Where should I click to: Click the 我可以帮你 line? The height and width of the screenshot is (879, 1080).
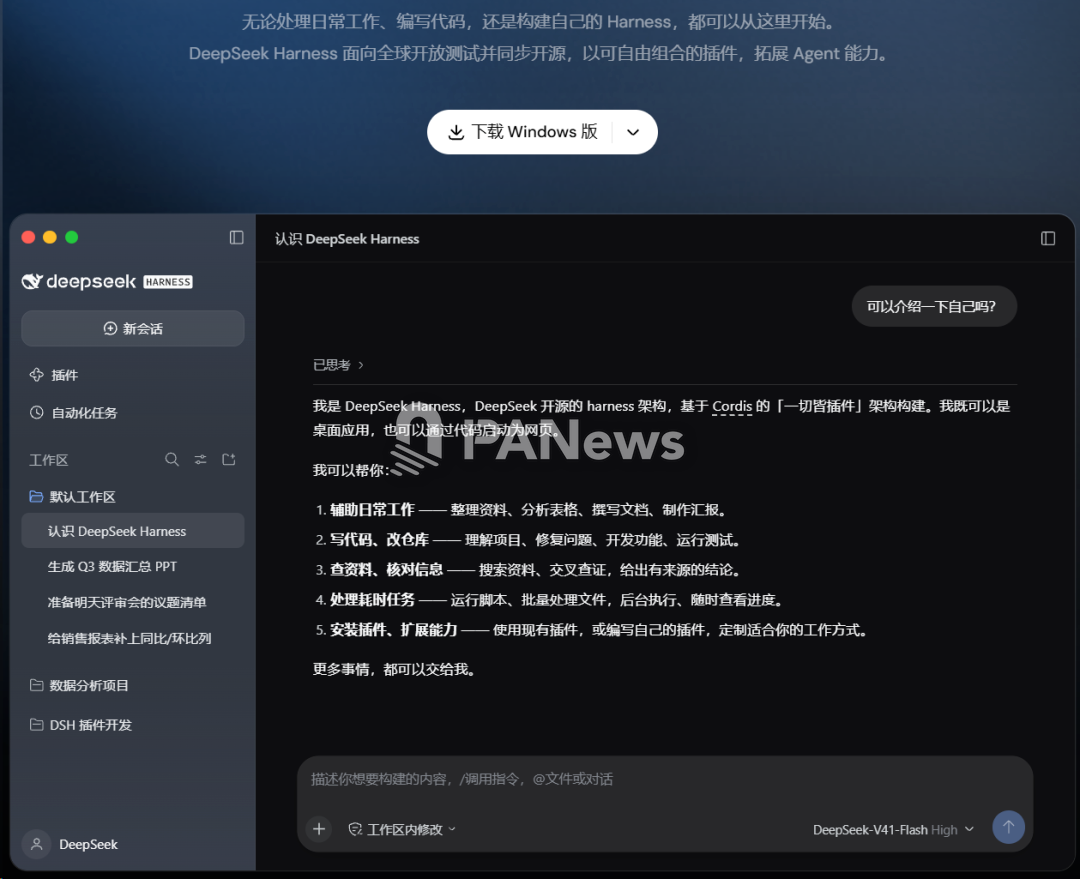click(351, 470)
